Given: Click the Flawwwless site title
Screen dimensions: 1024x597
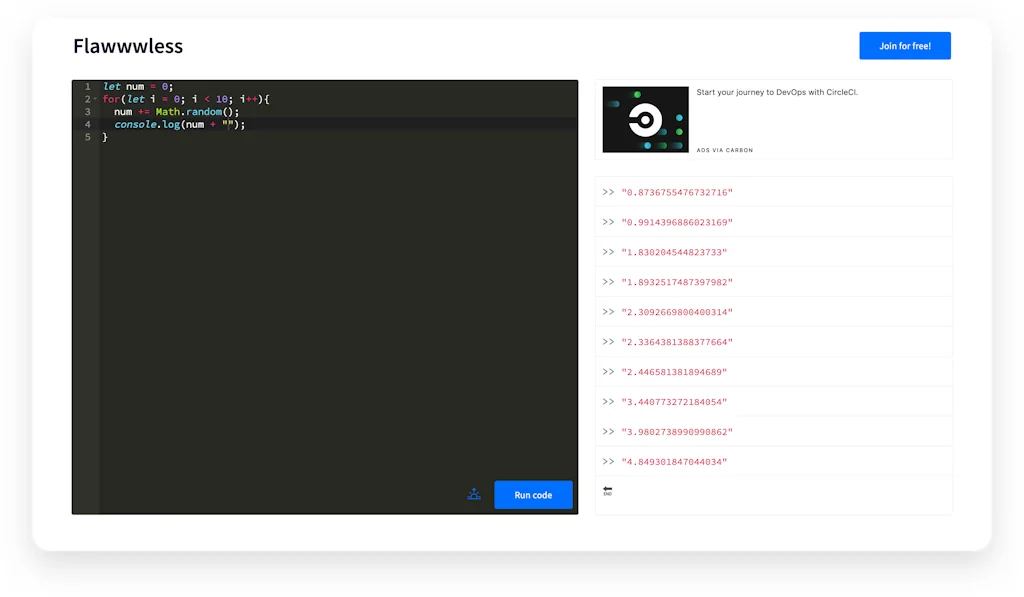Looking at the screenshot, I should pos(128,46).
